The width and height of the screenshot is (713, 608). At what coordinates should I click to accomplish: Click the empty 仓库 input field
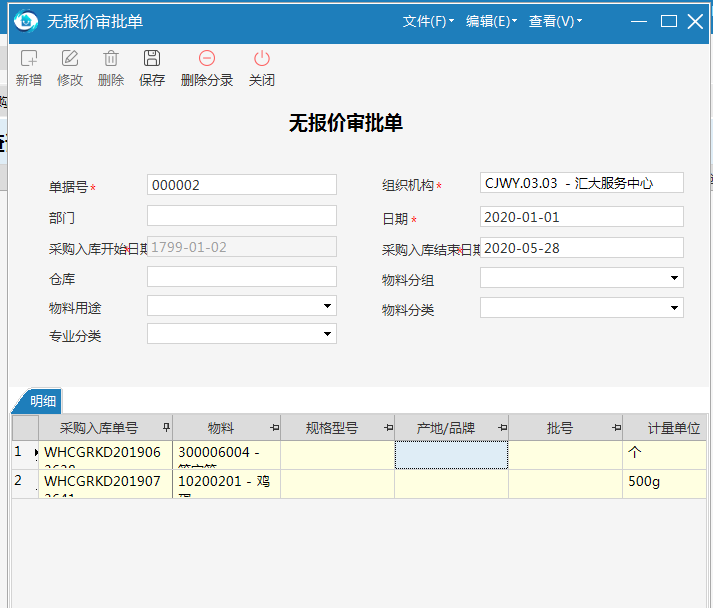click(x=242, y=277)
